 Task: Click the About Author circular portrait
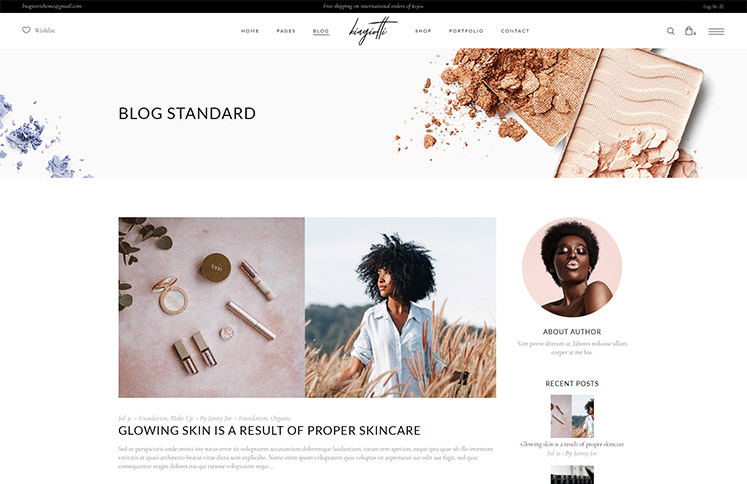point(572,267)
